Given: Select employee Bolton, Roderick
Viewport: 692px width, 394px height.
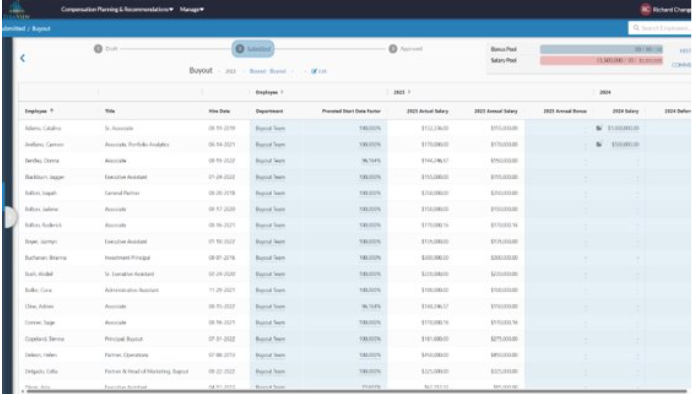Looking at the screenshot, I should [x=43, y=225].
